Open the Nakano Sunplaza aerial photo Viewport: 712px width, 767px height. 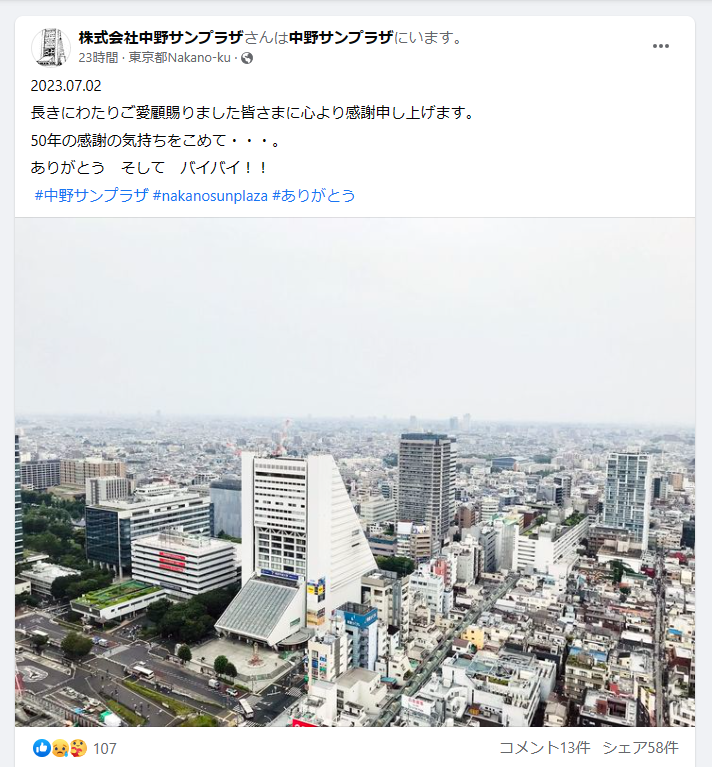pyautogui.click(x=355, y=472)
